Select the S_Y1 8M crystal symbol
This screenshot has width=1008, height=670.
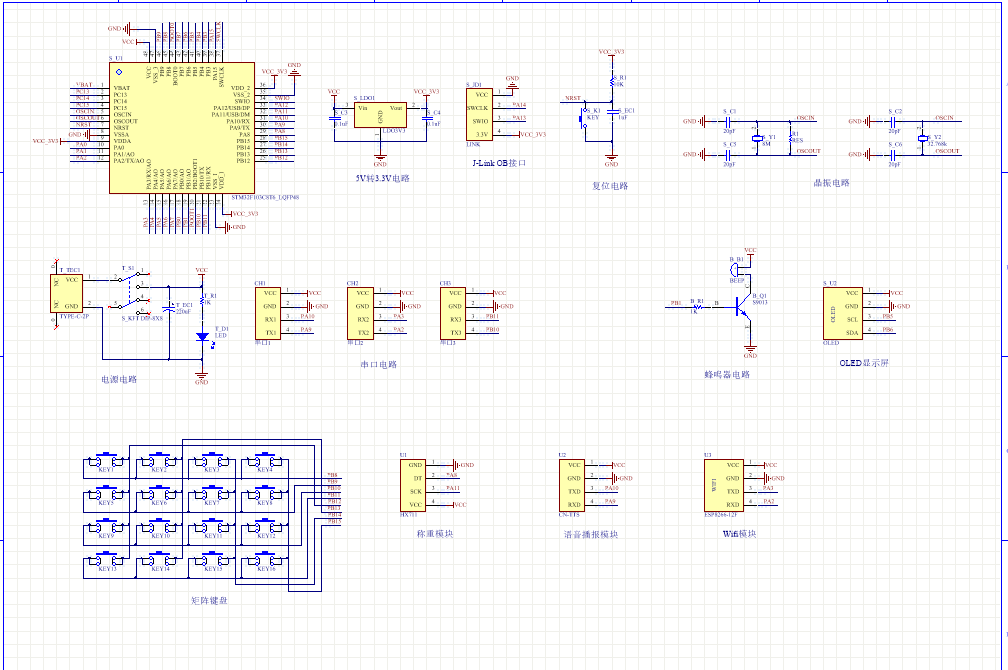757,138
